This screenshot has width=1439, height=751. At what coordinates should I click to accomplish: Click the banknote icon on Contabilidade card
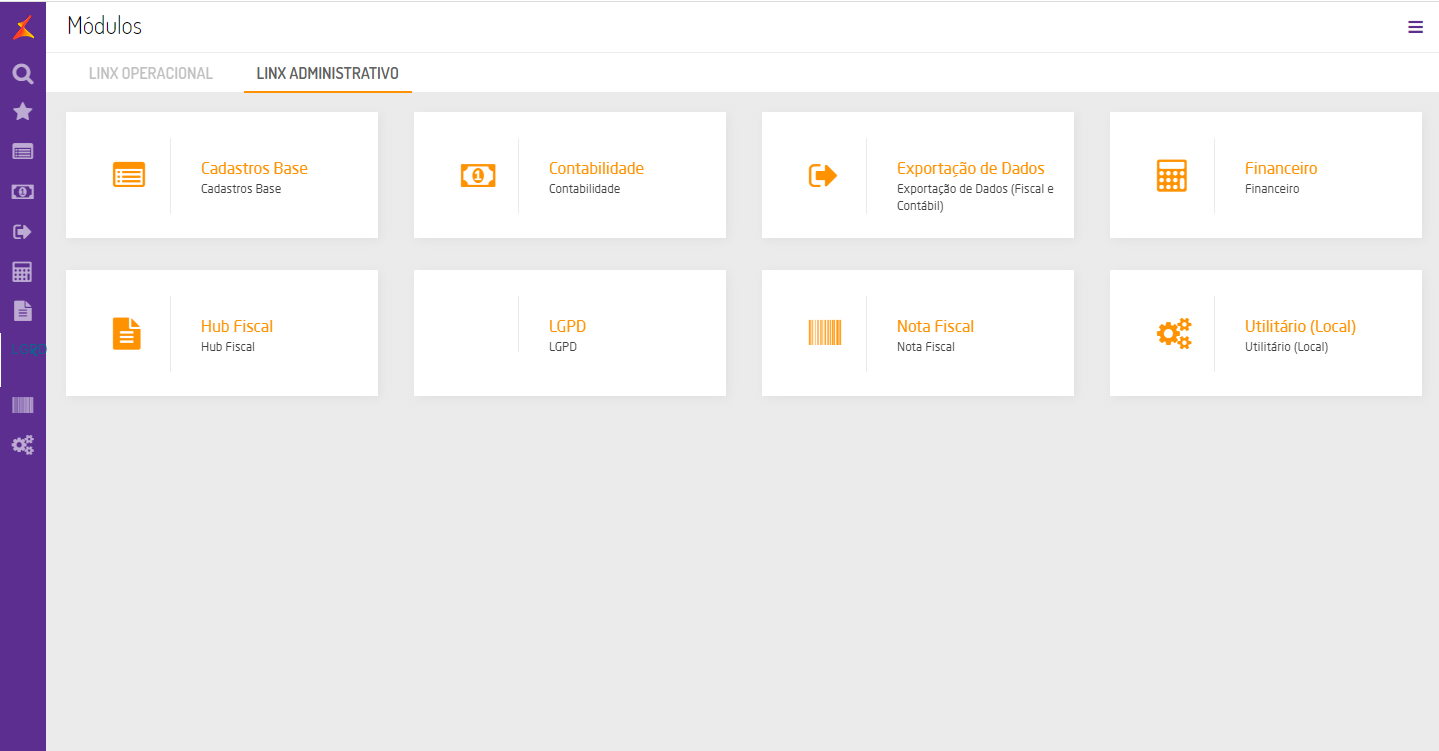(x=478, y=175)
